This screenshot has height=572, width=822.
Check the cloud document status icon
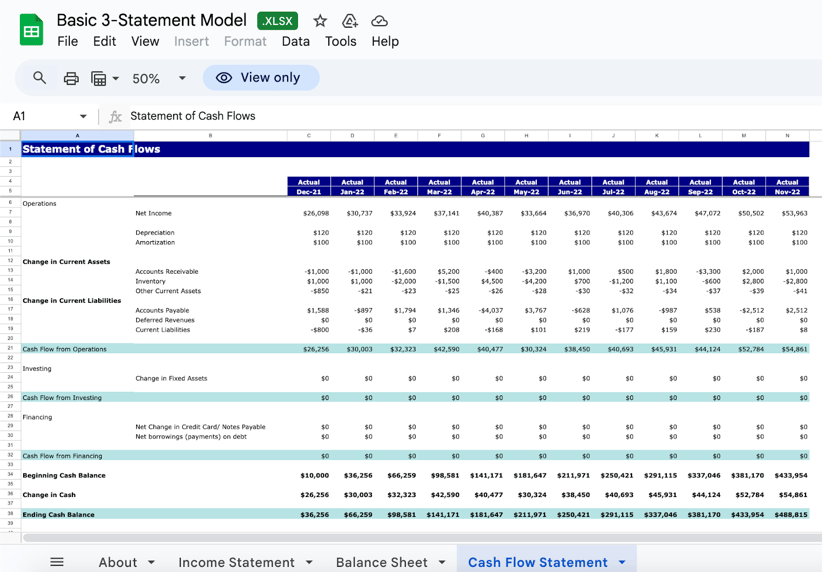(380, 21)
